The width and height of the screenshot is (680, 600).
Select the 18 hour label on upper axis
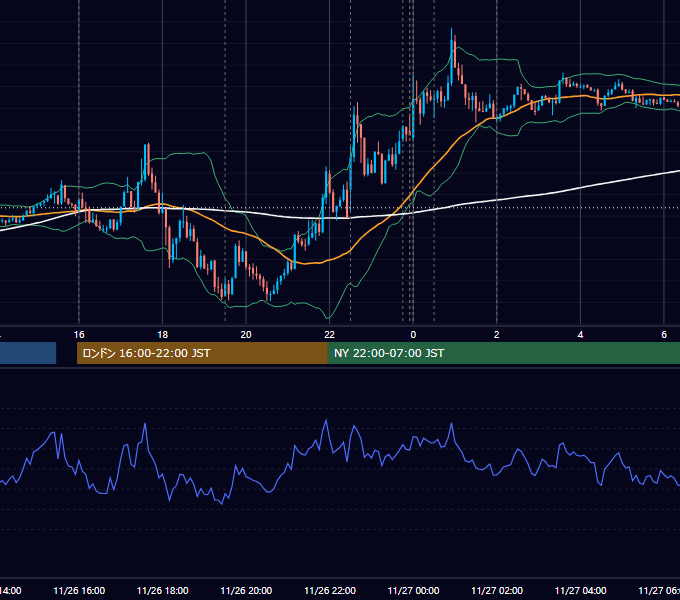pos(163,335)
